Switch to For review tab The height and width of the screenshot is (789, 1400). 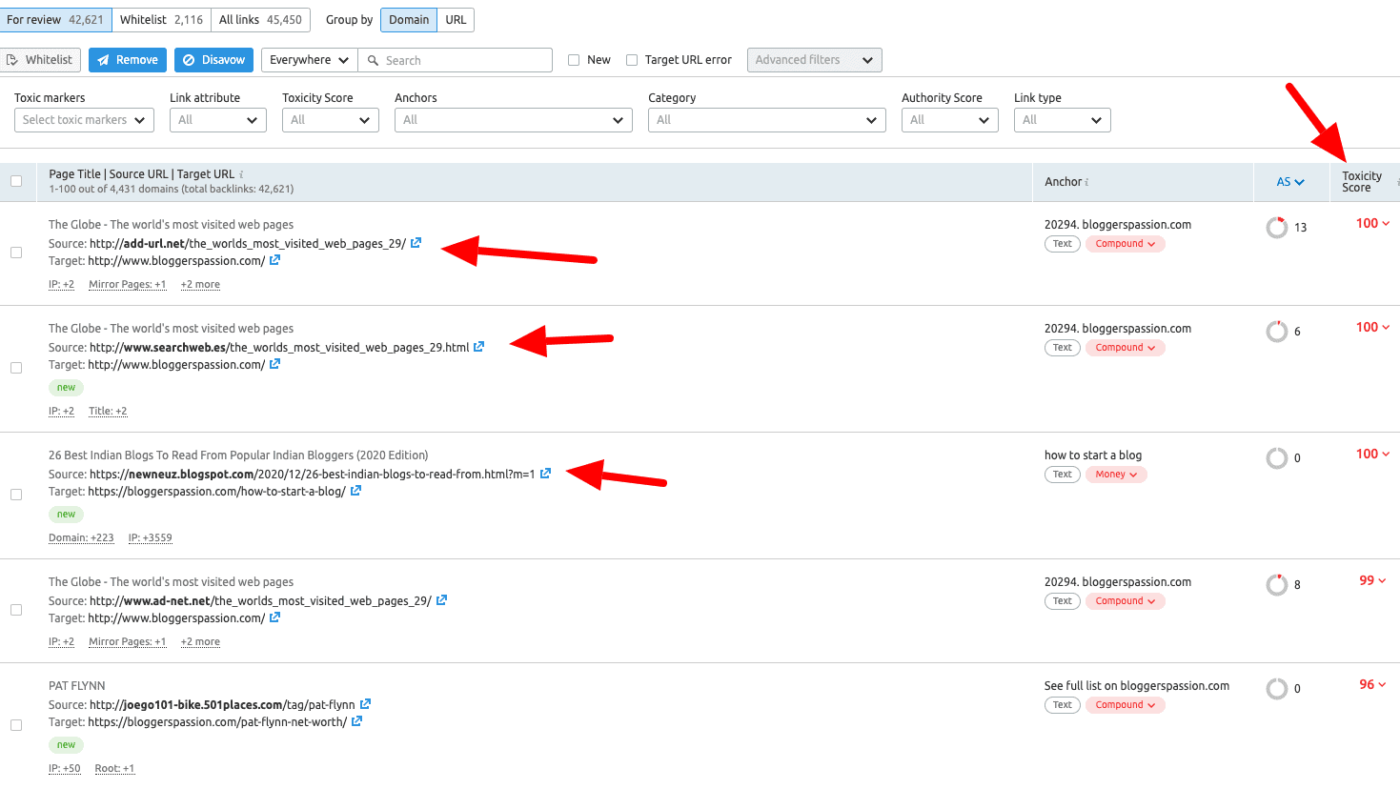pyautogui.click(x=56, y=20)
